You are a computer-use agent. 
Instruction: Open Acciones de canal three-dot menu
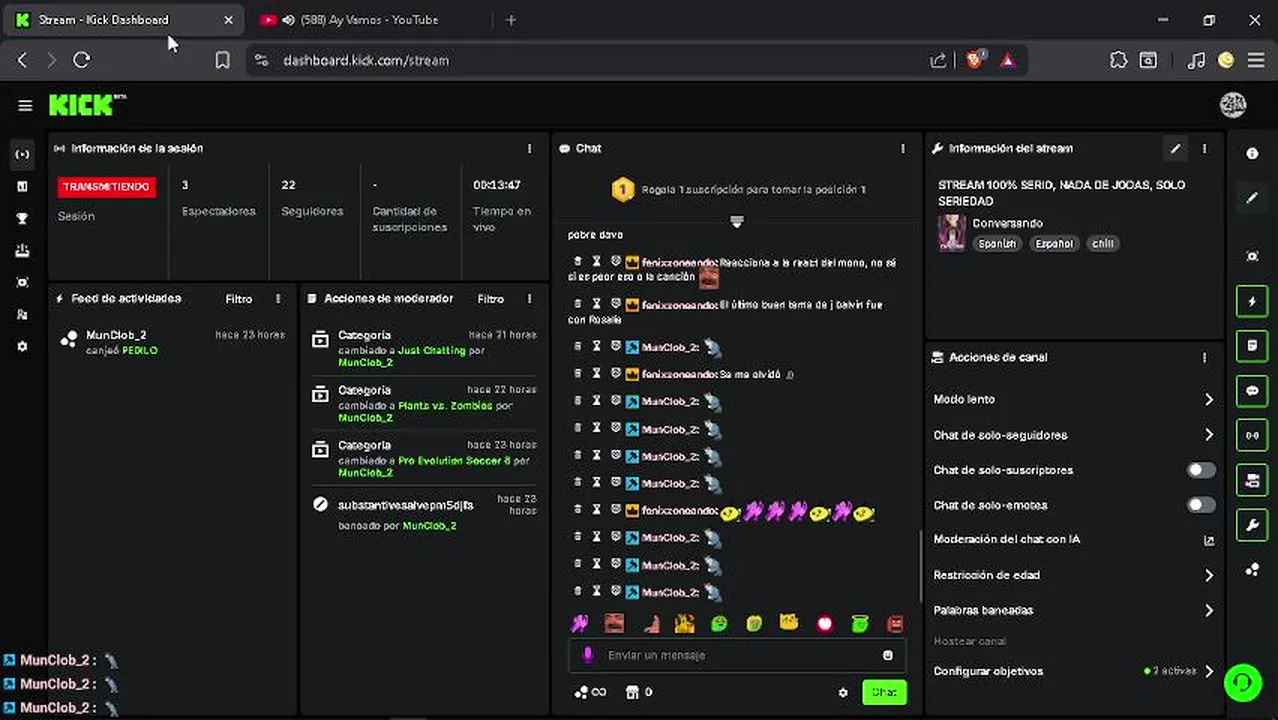pyautogui.click(x=1204, y=357)
